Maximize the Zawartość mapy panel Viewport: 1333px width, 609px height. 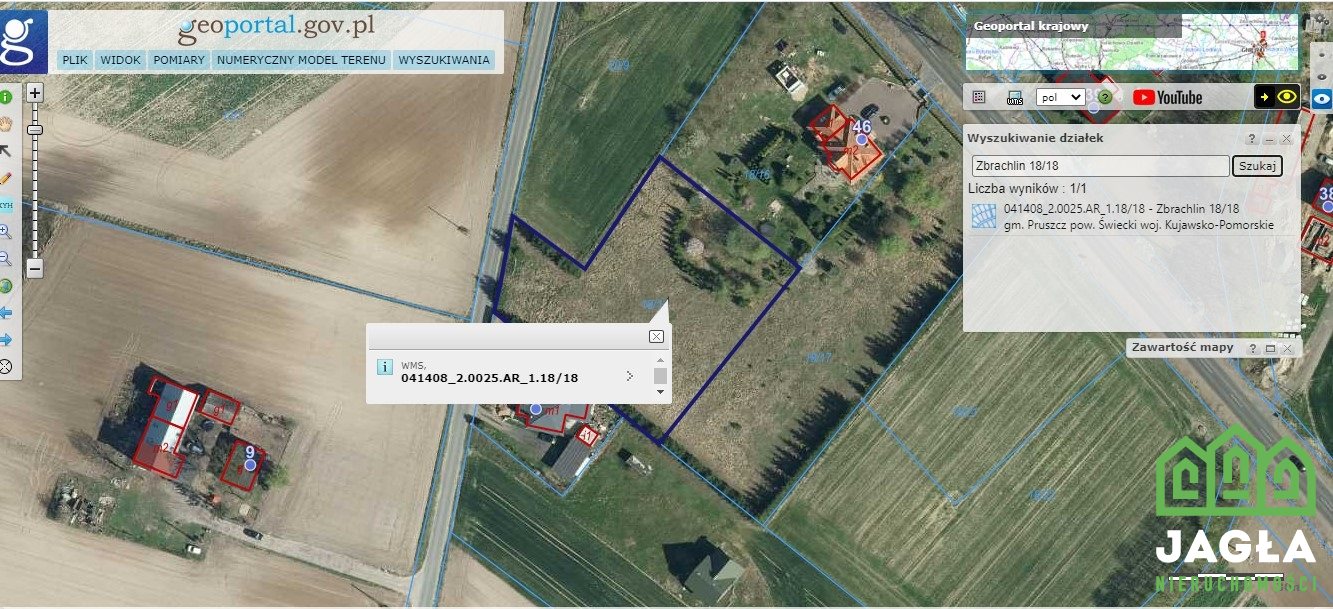click(1270, 348)
